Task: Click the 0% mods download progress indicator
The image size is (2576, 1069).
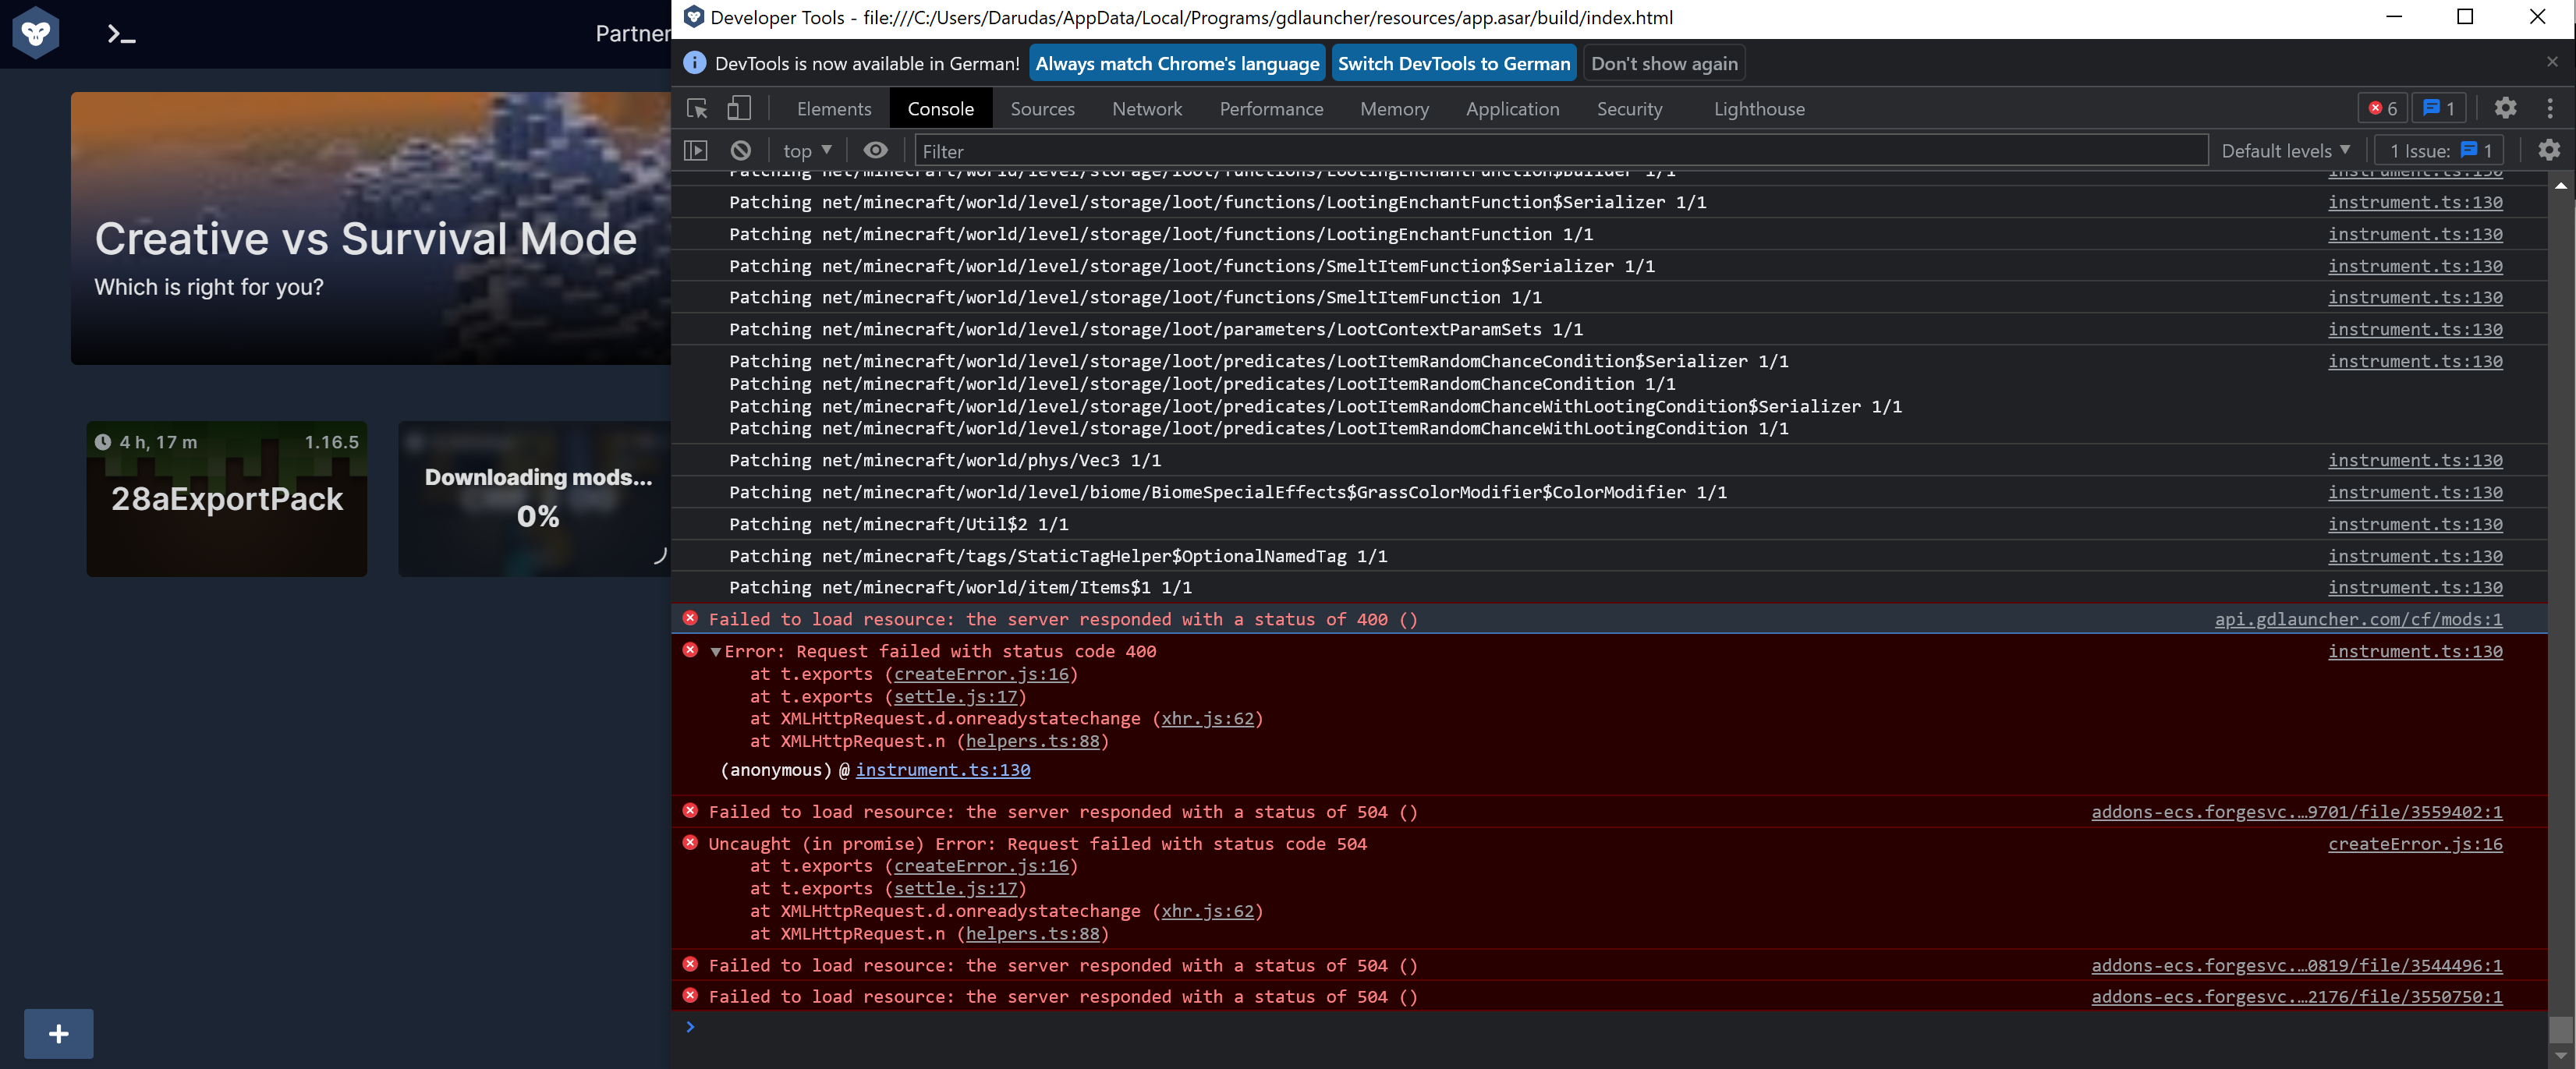Action: coord(538,516)
